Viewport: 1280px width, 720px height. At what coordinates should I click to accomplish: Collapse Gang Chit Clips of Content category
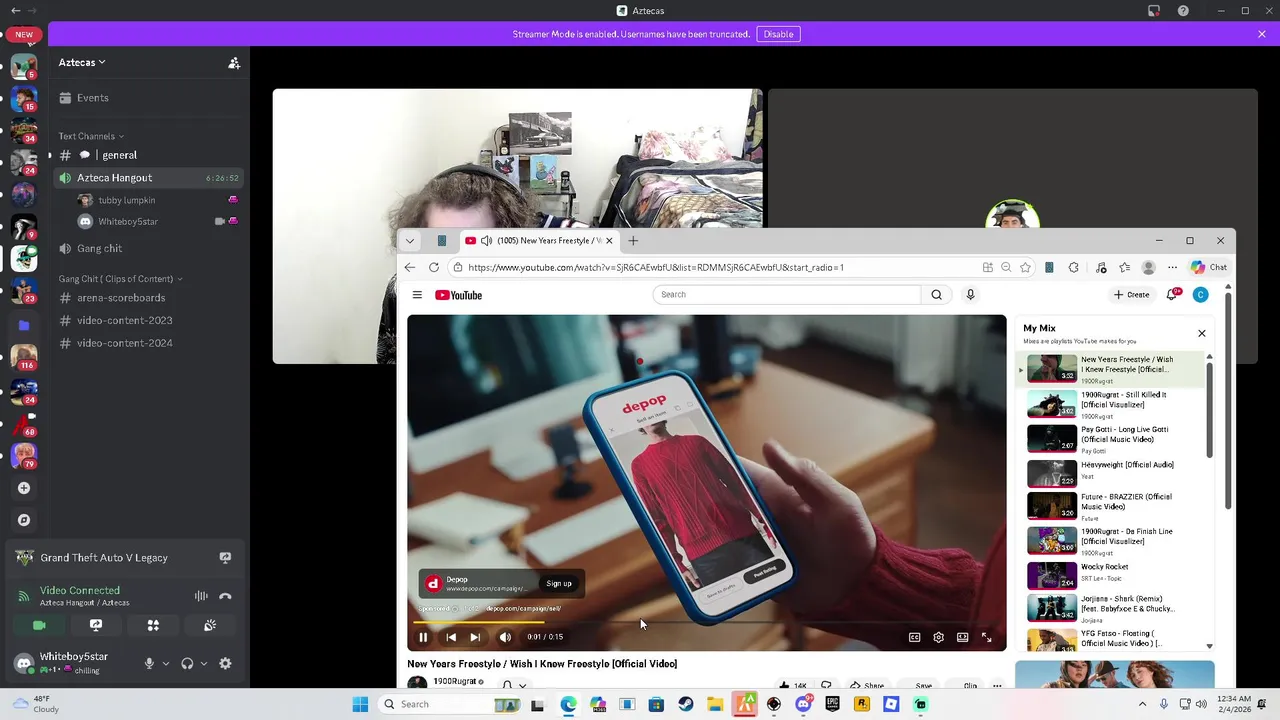[120, 279]
